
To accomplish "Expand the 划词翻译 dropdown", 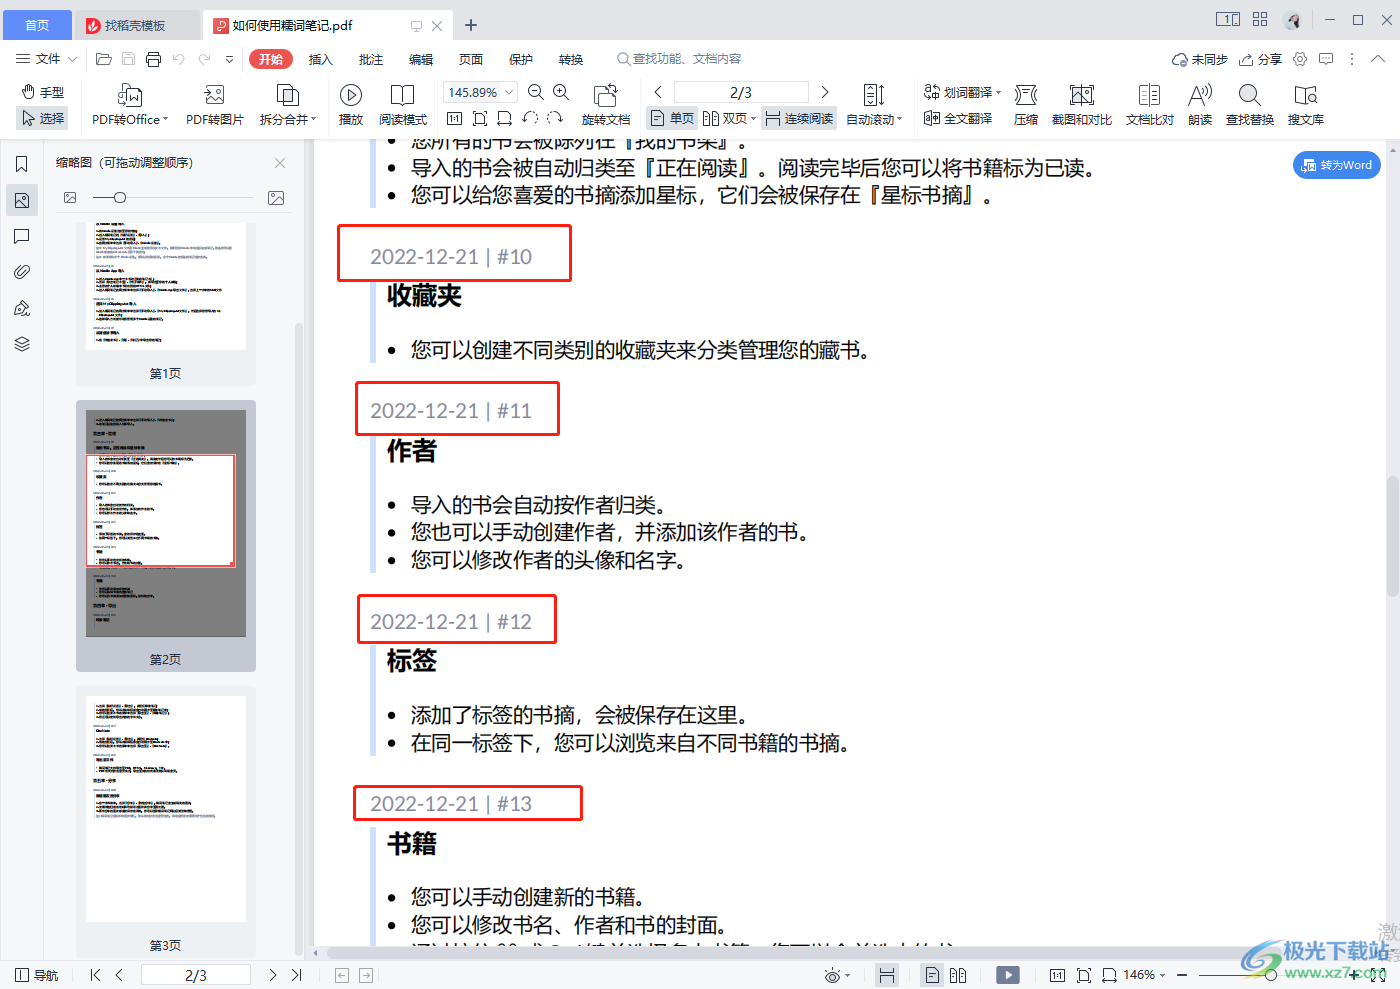I will 998,92.
